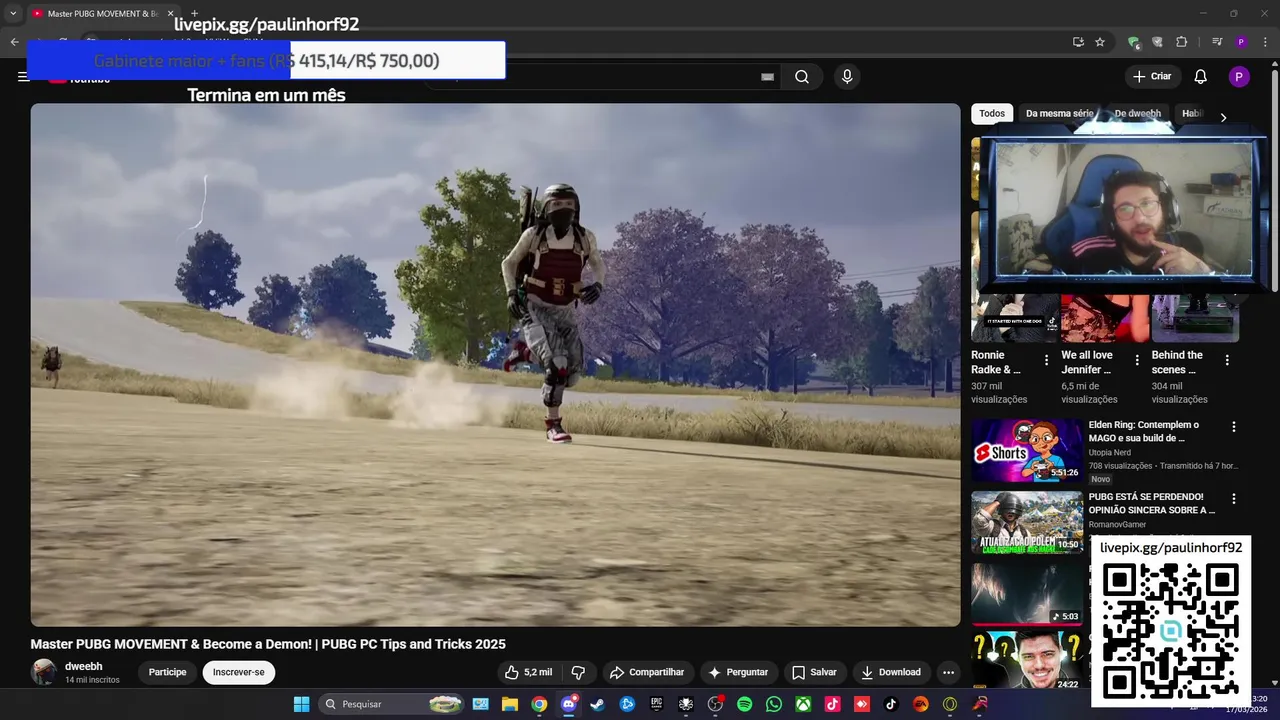Open the dweebh channel avatar
This screenshot has height=720, width=1280.
pos(43,672)
